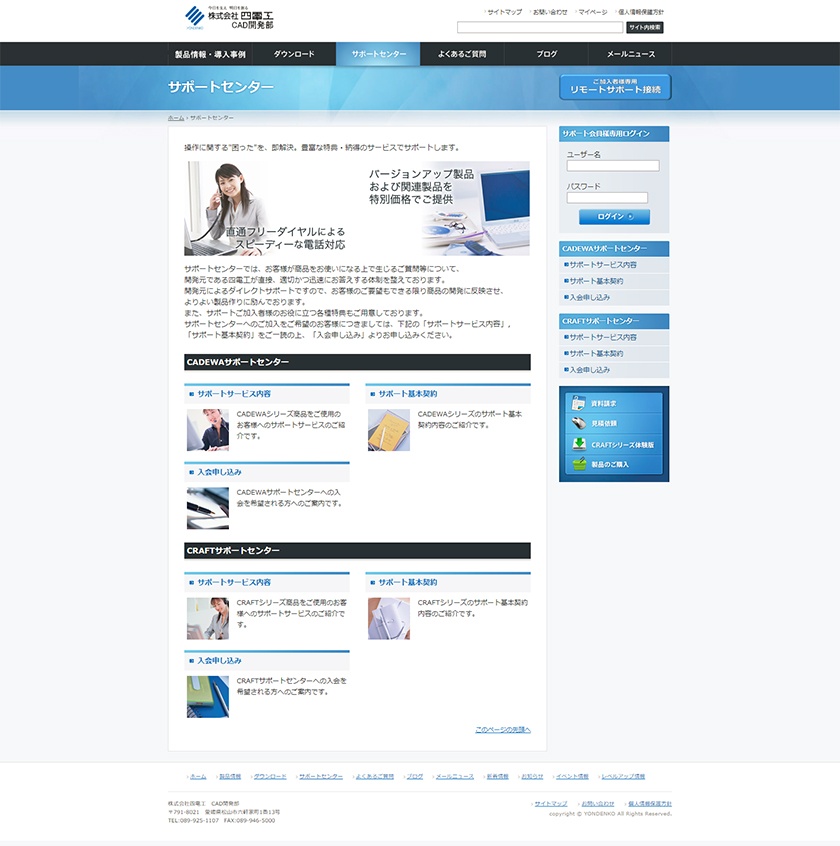
Task: Click the CRAFTシリーズ体験版 download icon
Action: click(579, 444)
